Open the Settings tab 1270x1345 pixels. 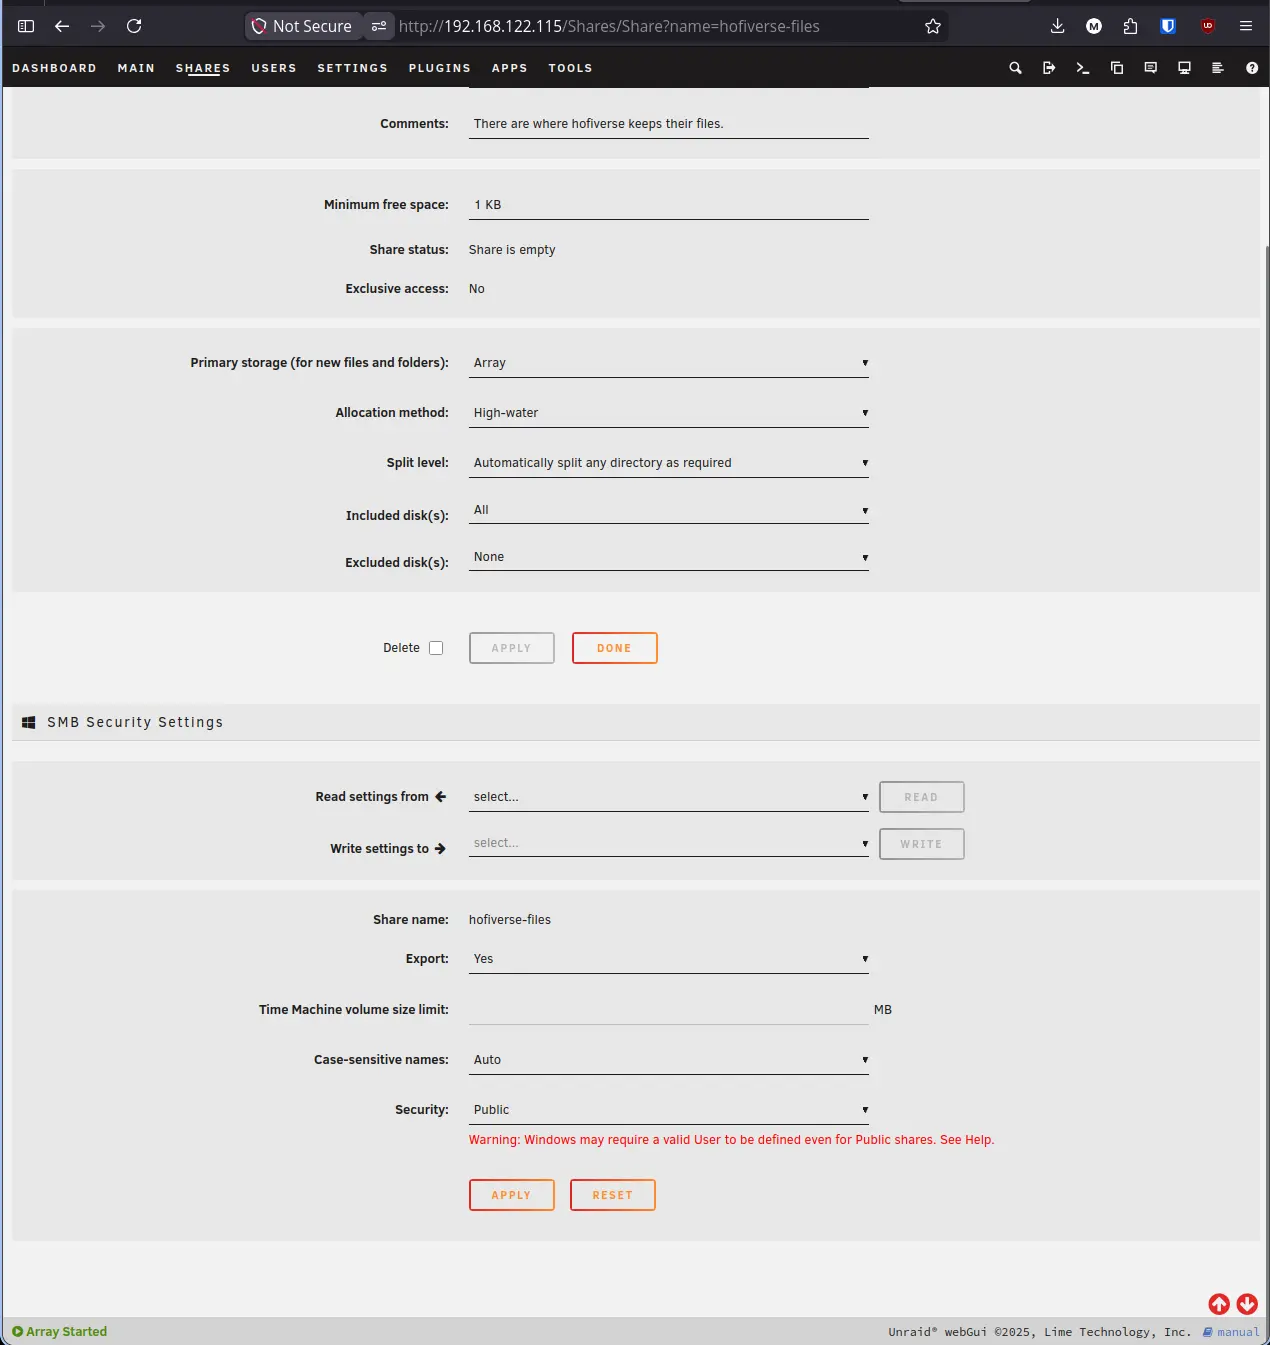point(352,68)
